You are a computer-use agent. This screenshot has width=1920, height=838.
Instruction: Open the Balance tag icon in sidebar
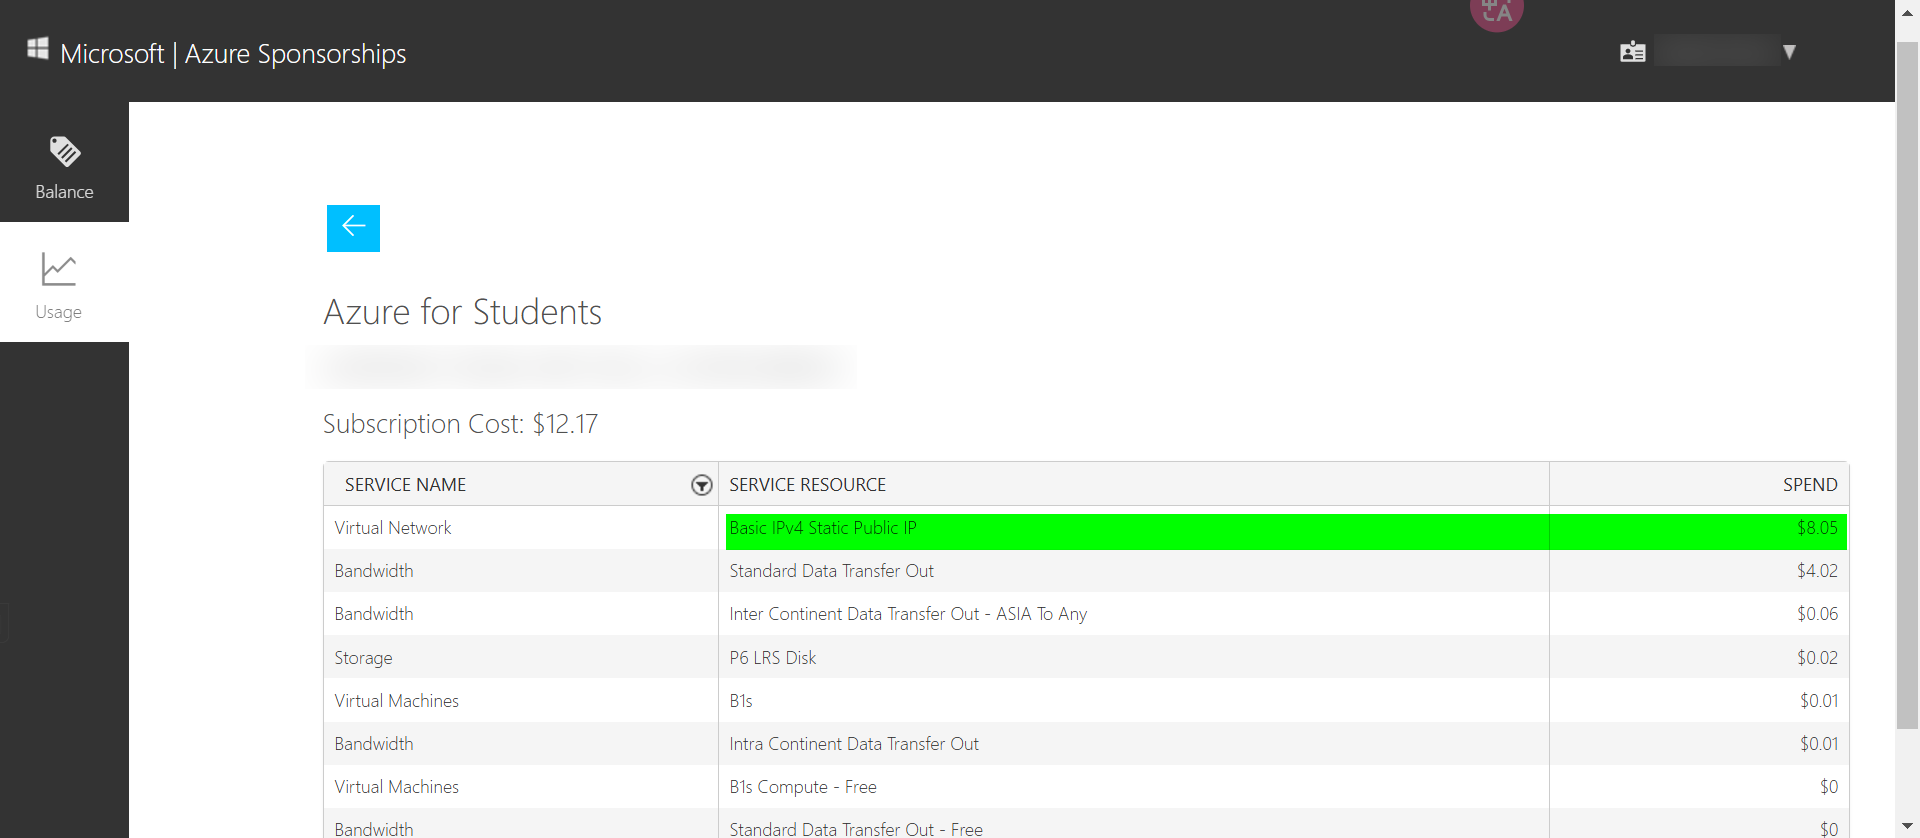pos(65,152)
